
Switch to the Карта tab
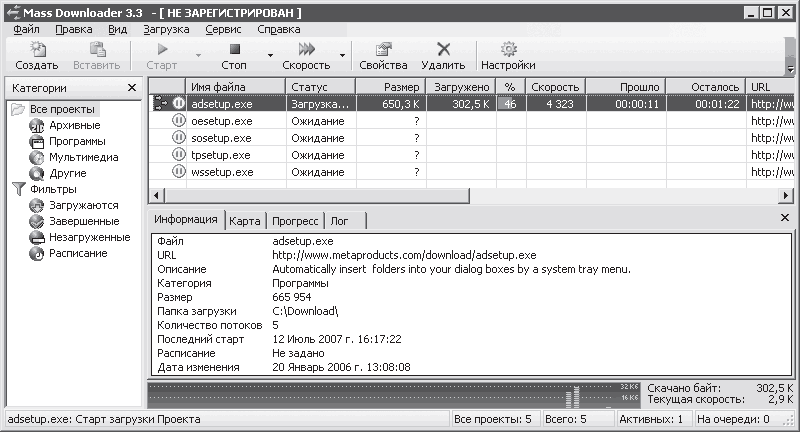tap(244, 221)
